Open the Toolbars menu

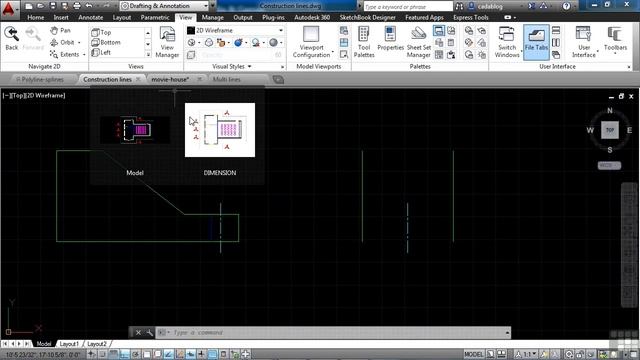coord(615,39)
